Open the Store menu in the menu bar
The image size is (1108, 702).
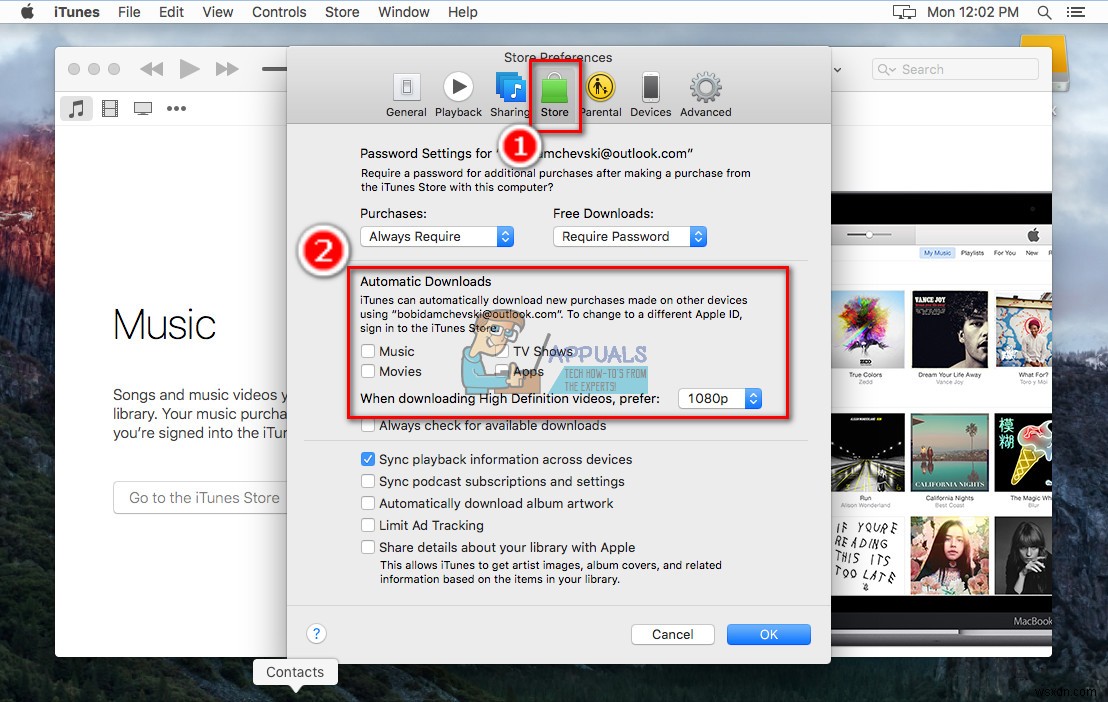[342, 12]
